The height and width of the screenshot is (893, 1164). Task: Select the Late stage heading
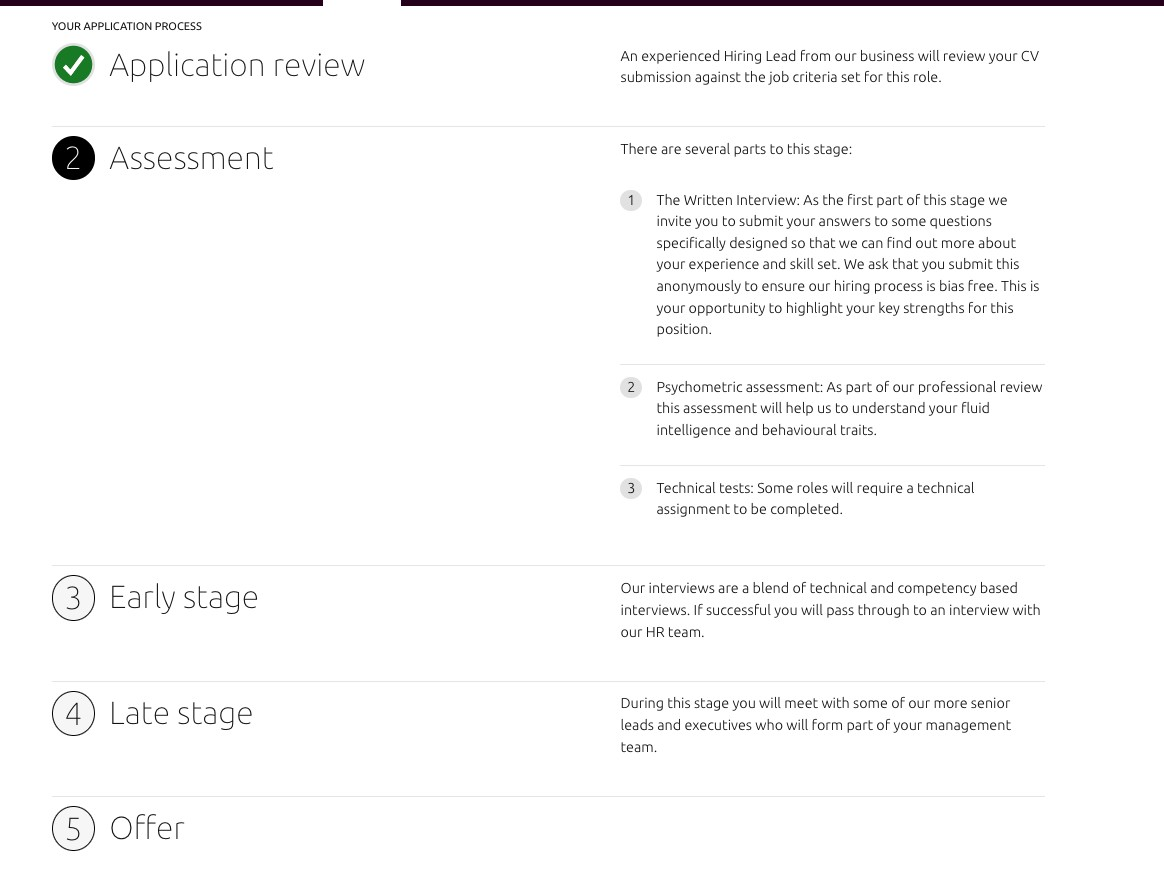[181, 713]
